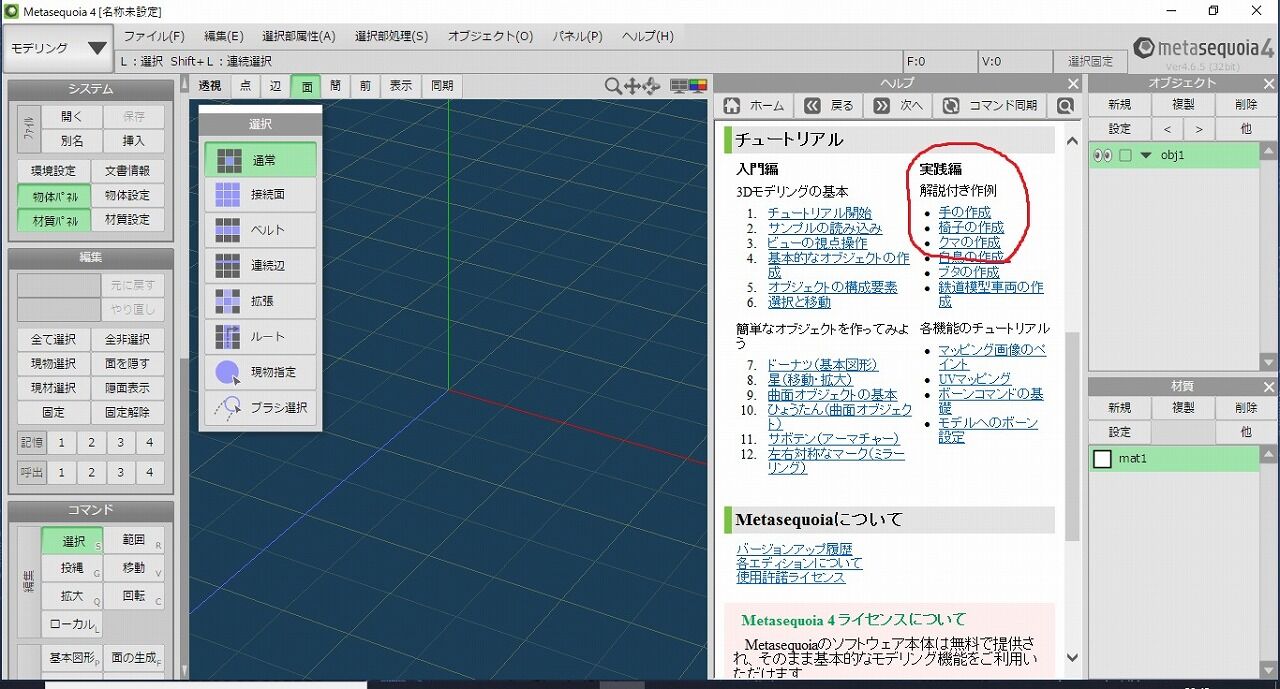Open the 表示 display dropdown in viewport header
This screenshot has width=1280, height=689.
click(x=401, y=86)
